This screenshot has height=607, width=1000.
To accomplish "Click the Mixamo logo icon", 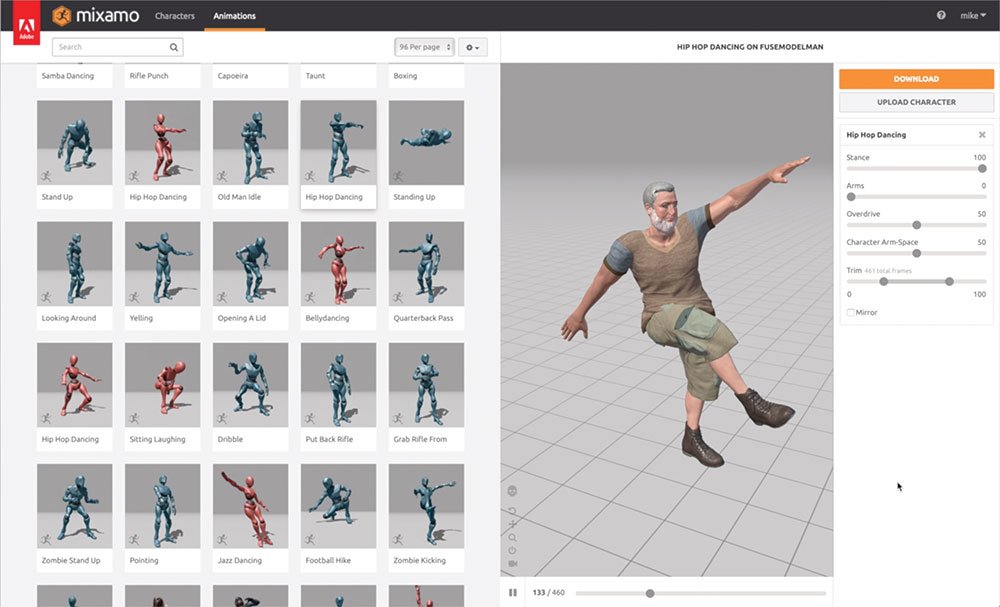I will point(62,15).
